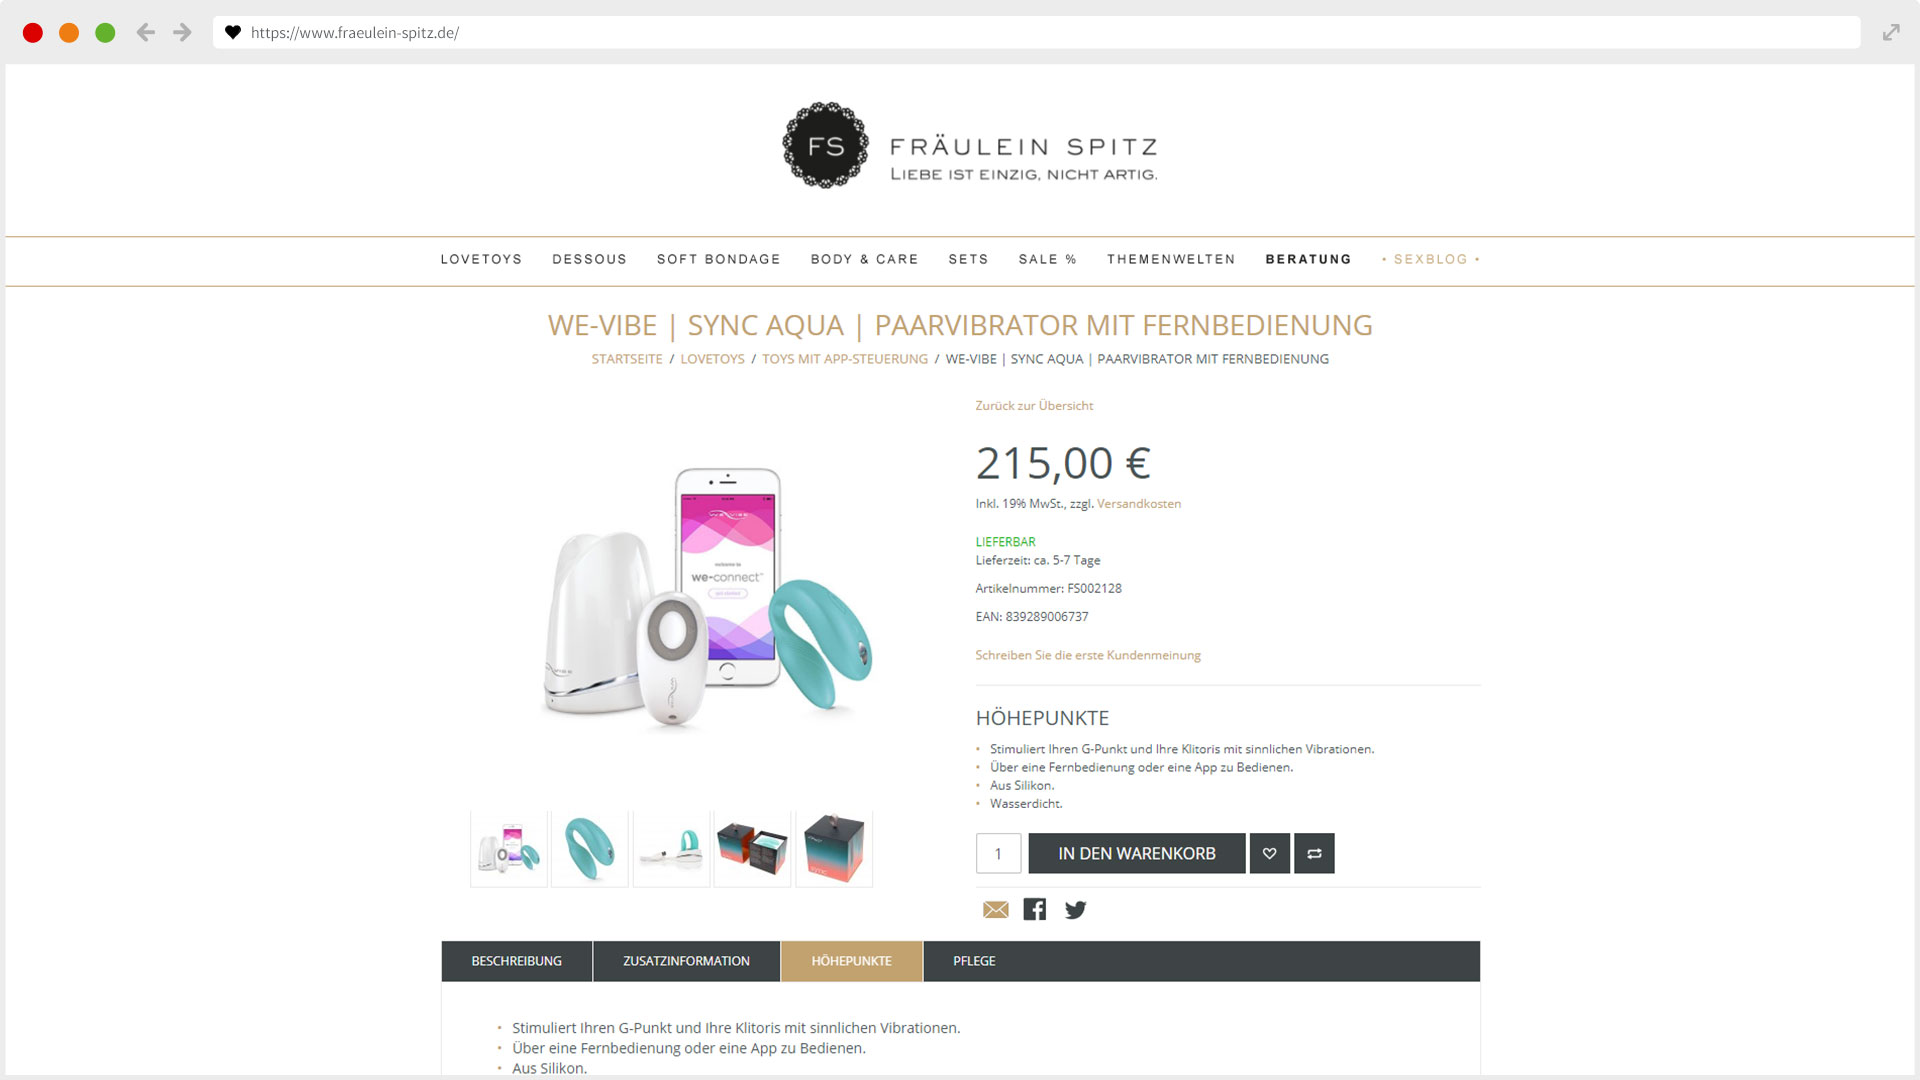The height and width of the screenshot is (1080, 1920).
Task: Open the Pflege tab
Action: [974, 961]
